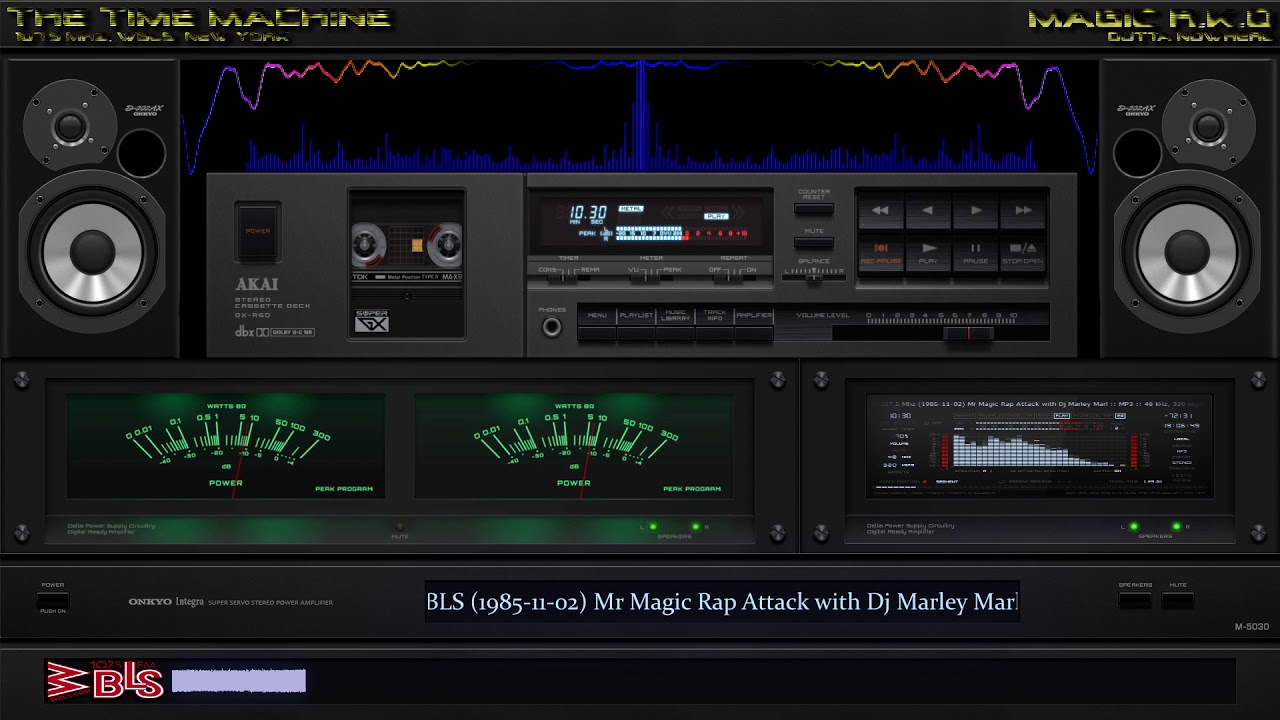This screenshot has width=1280, height=720.
Task: Click the STOP OPEN eject button
Action: [x=1023, y=252]
